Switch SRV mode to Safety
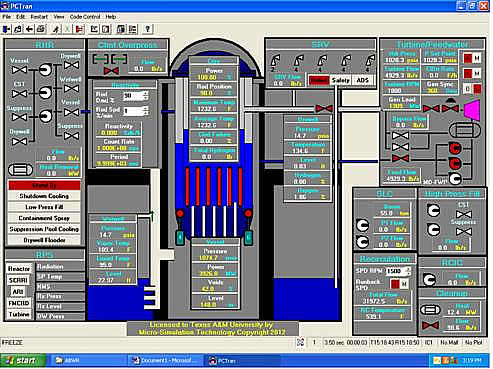Viewport: 493px width, 369px height. pos(340,80)
